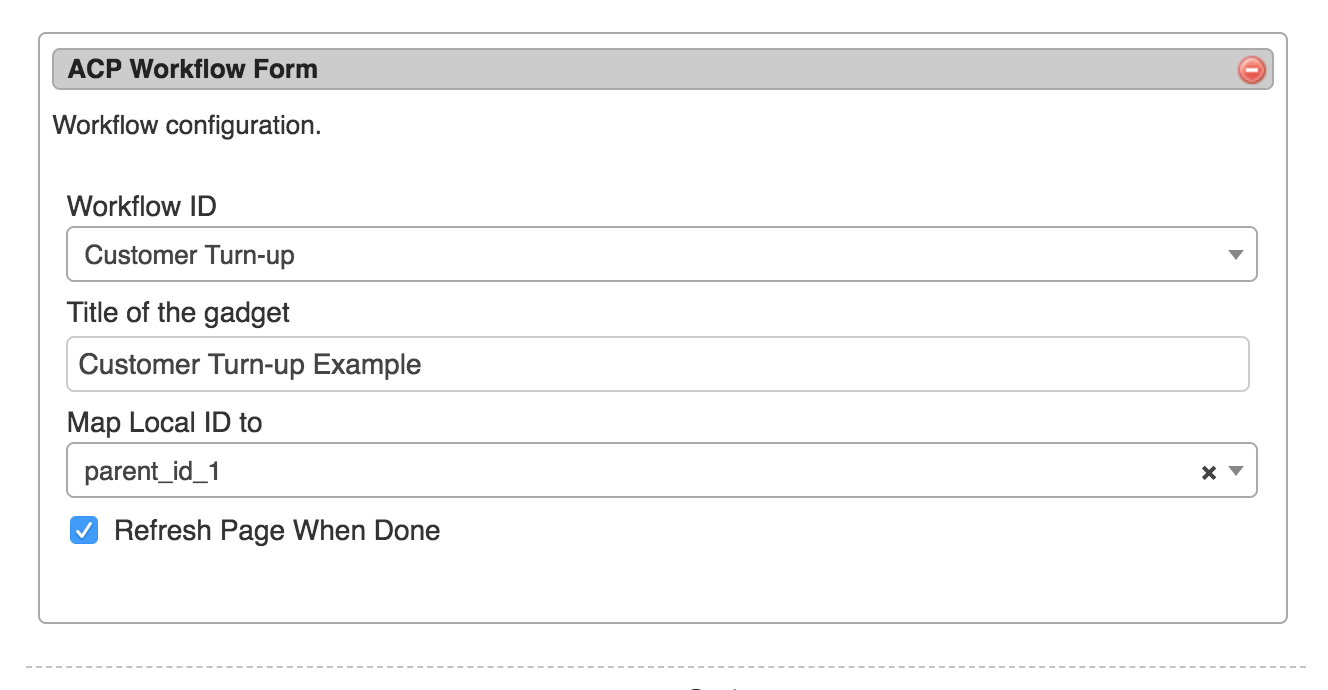Click the dashed divider line below the form
The image size is (1328, 690).
[664, 666]
